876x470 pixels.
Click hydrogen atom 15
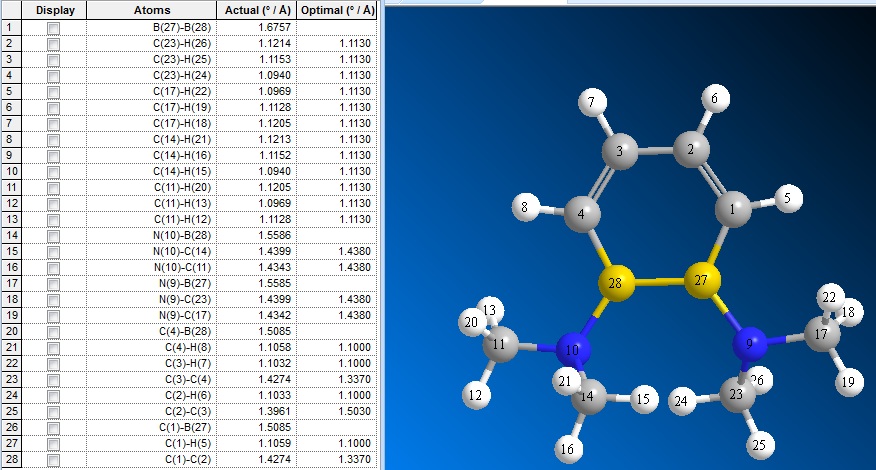tap(644, 399)
